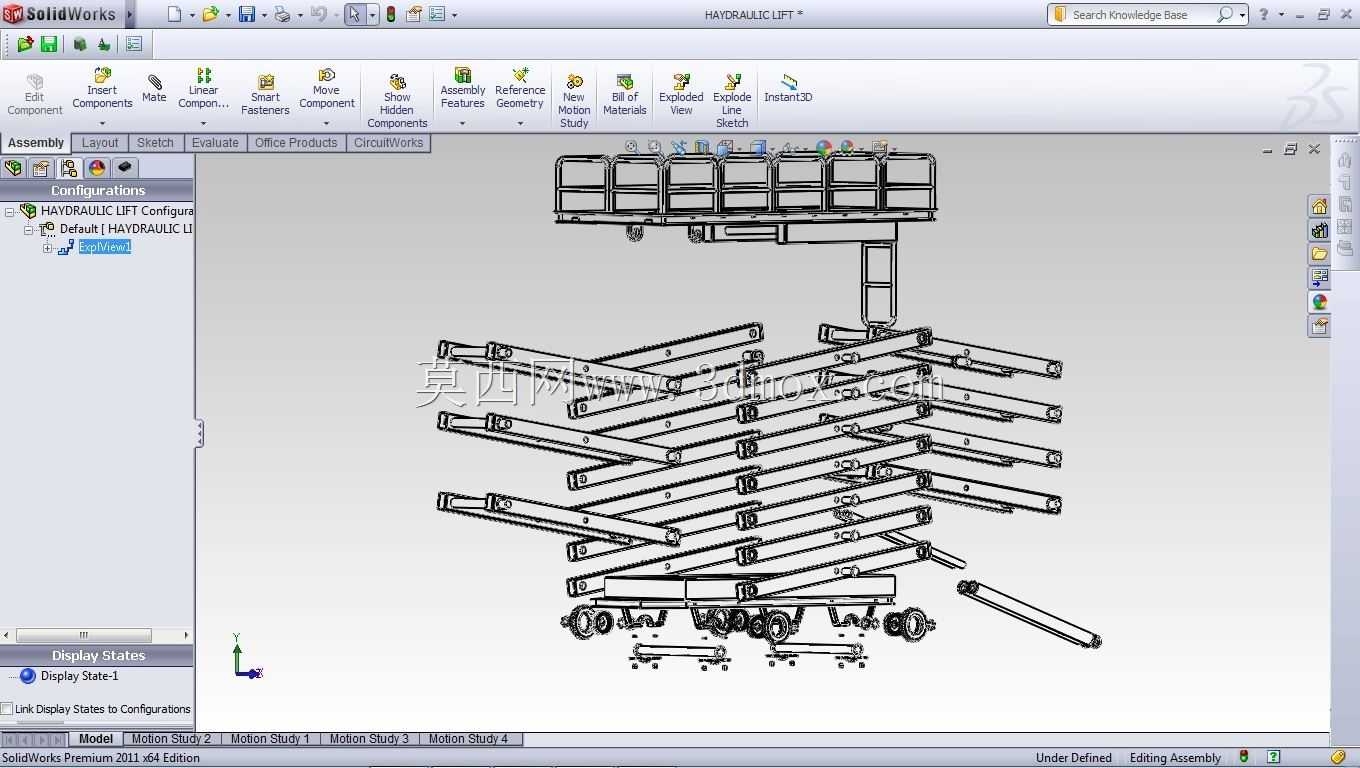Screen dimensions: 1360x768
Task: Switch to the Layout tab
Action: tap(100, 143)
